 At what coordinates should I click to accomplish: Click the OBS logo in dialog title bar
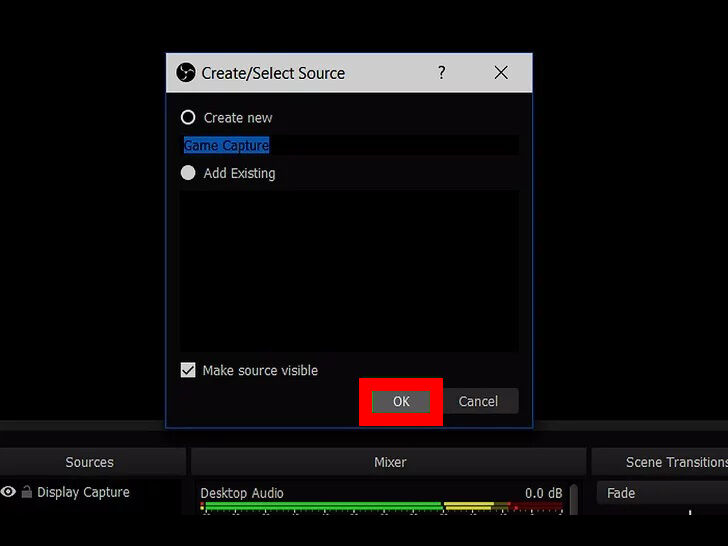tap(185, 73)
